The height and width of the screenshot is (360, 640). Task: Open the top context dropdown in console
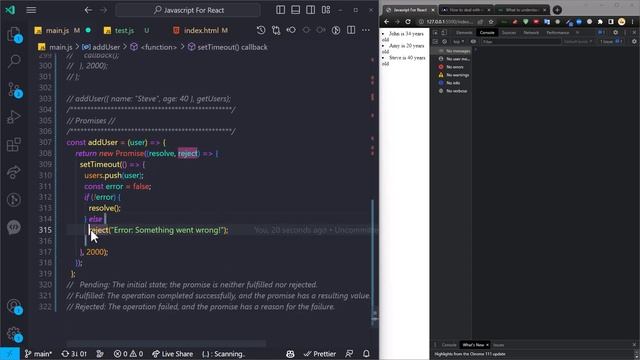(458, 42)
